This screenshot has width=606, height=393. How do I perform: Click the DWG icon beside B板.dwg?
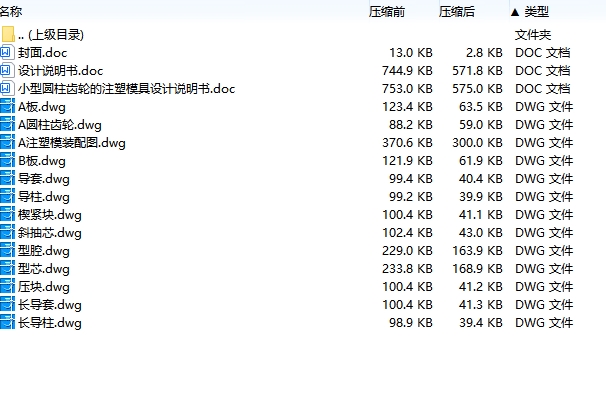pyautogui.click(x=7, y=161)
